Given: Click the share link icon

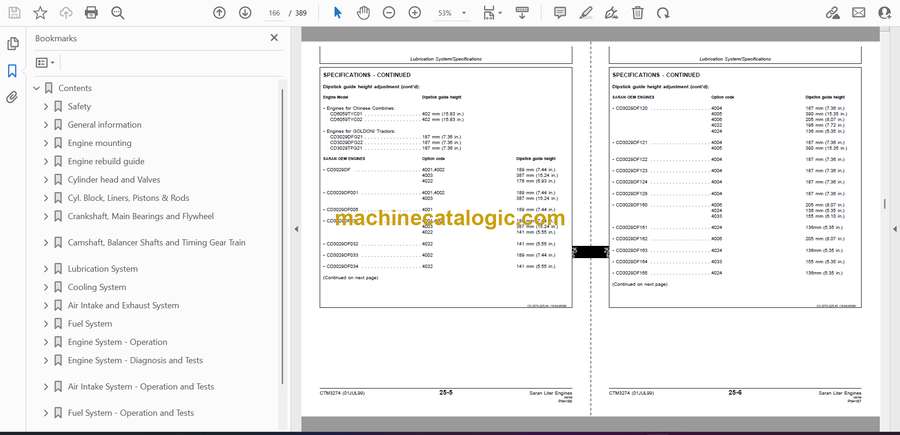Looking at the screenshot, I should 832,13.
